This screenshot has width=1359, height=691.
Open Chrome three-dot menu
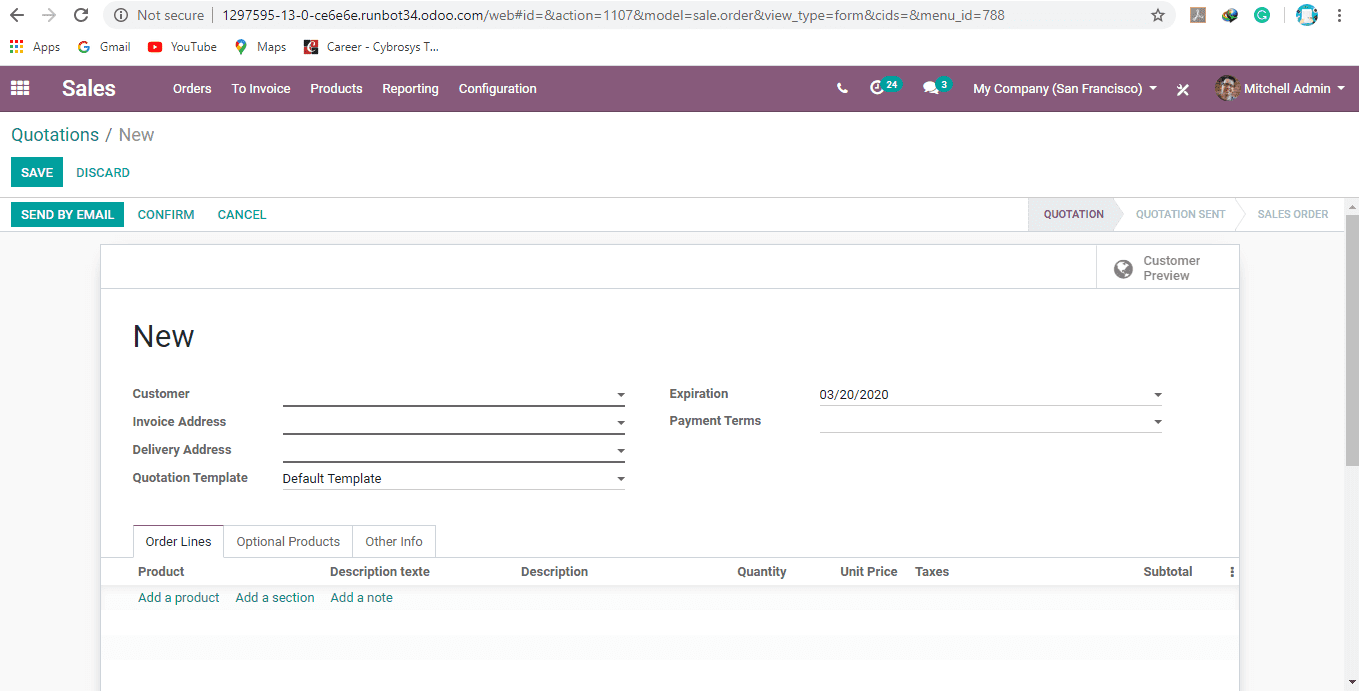click(1339, 15)
